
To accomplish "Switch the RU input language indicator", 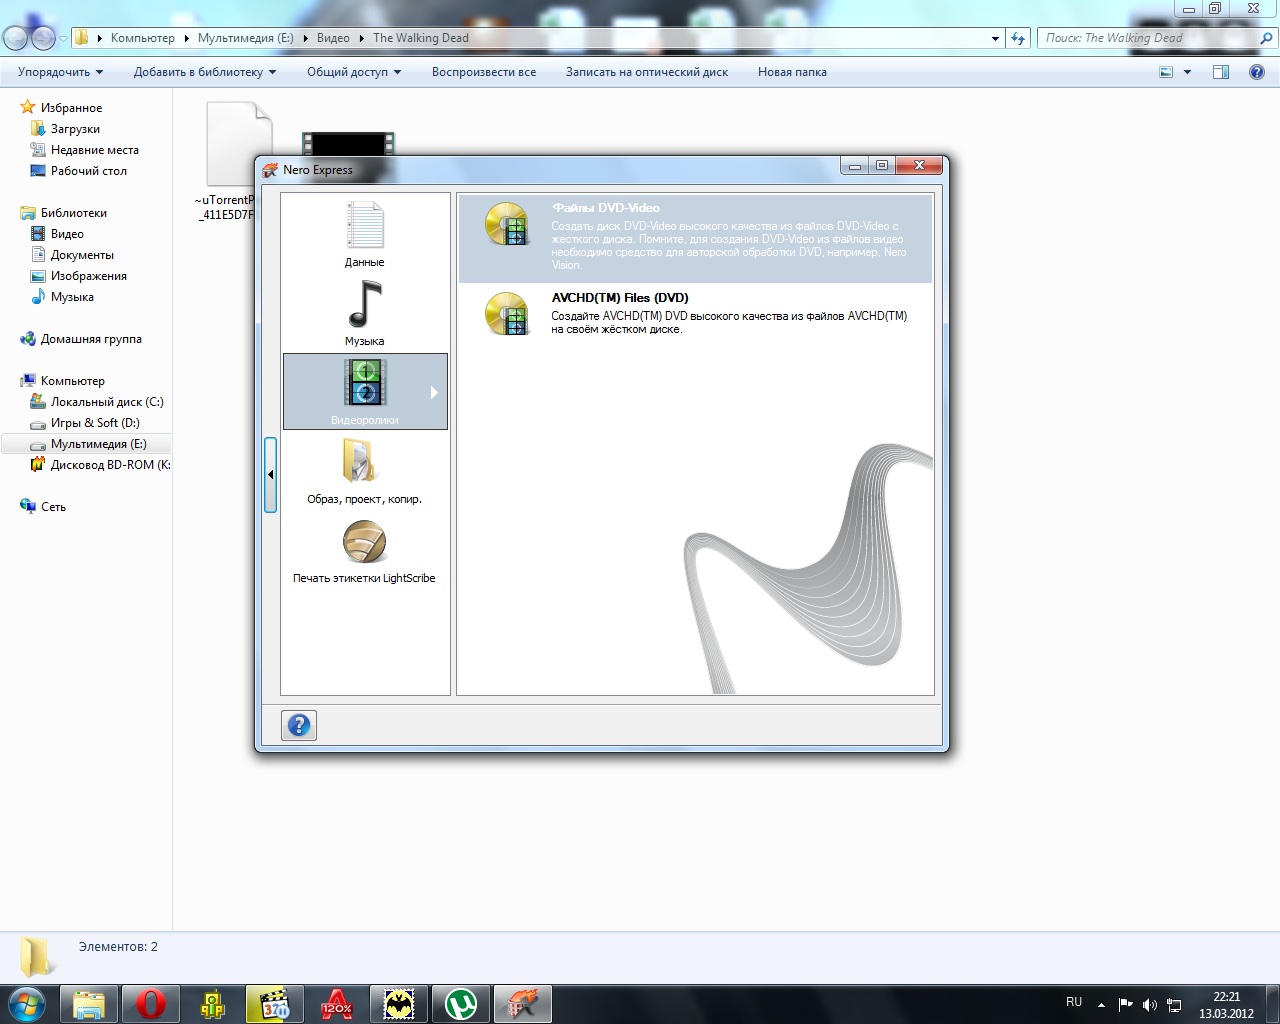I will pos(1074,1002).
